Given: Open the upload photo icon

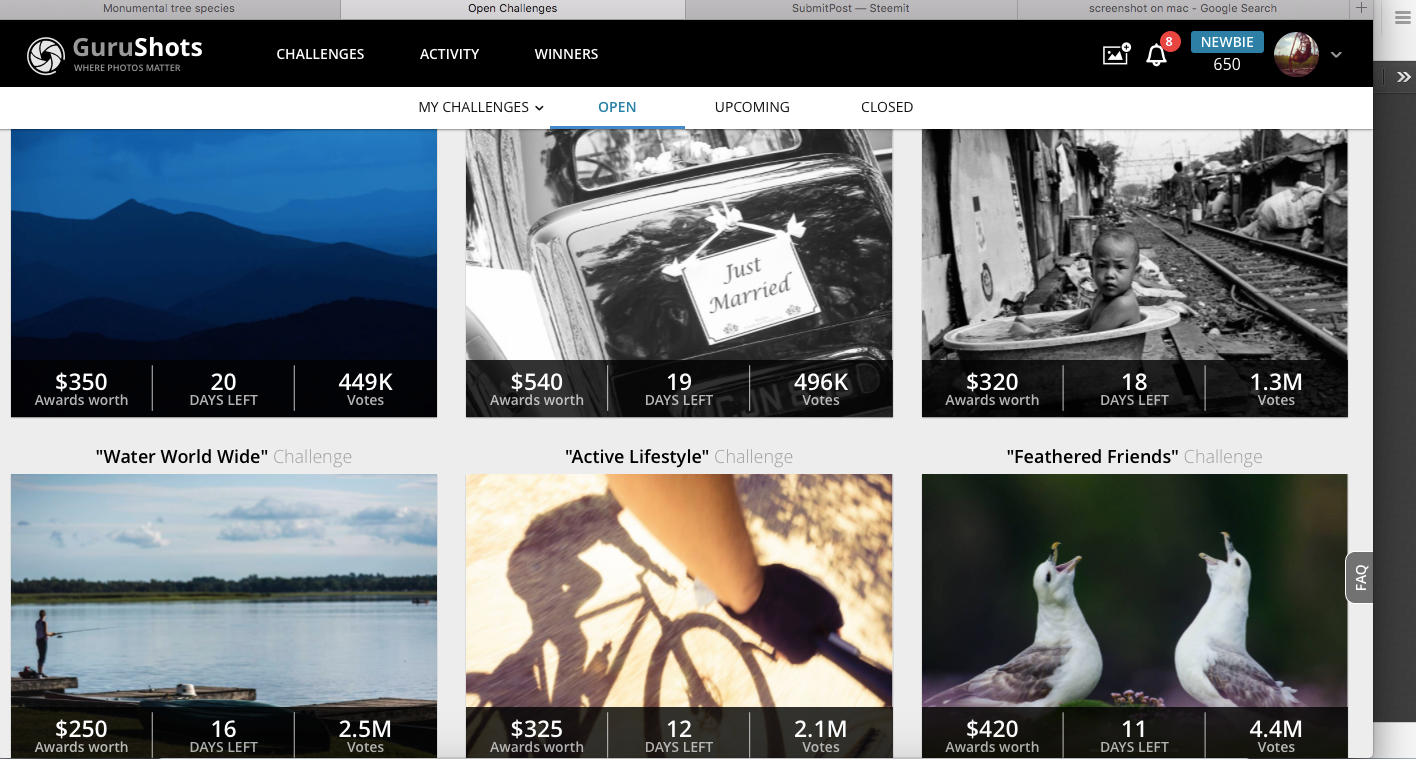Looking at the screenshot, I should pos(1115,54).
